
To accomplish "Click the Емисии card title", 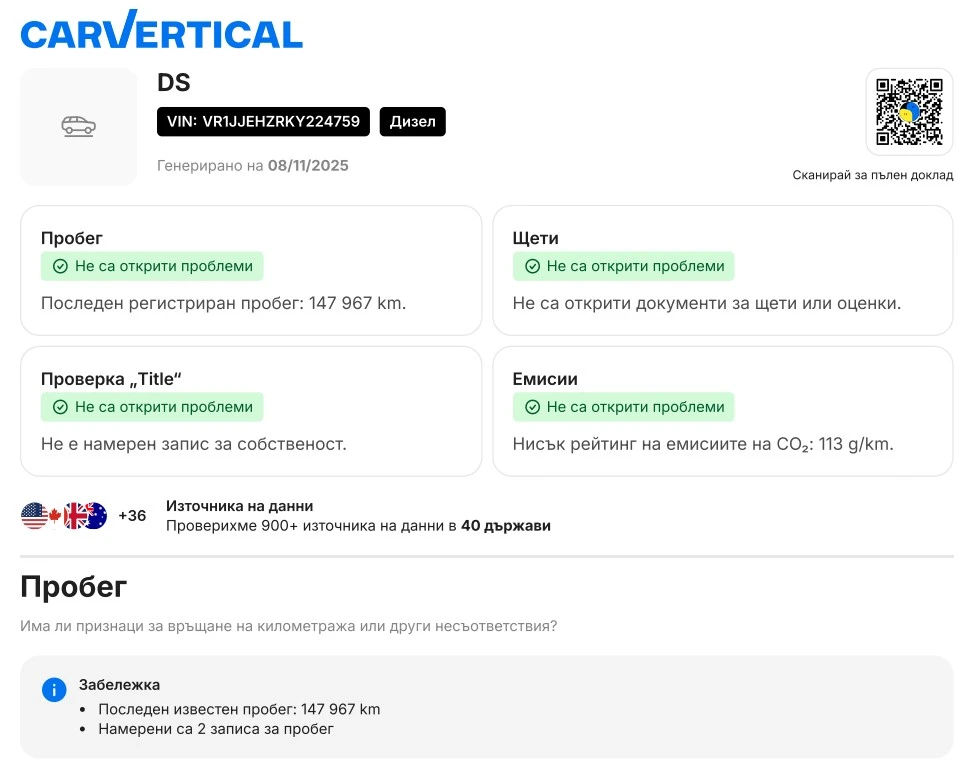I will point(545,379).
